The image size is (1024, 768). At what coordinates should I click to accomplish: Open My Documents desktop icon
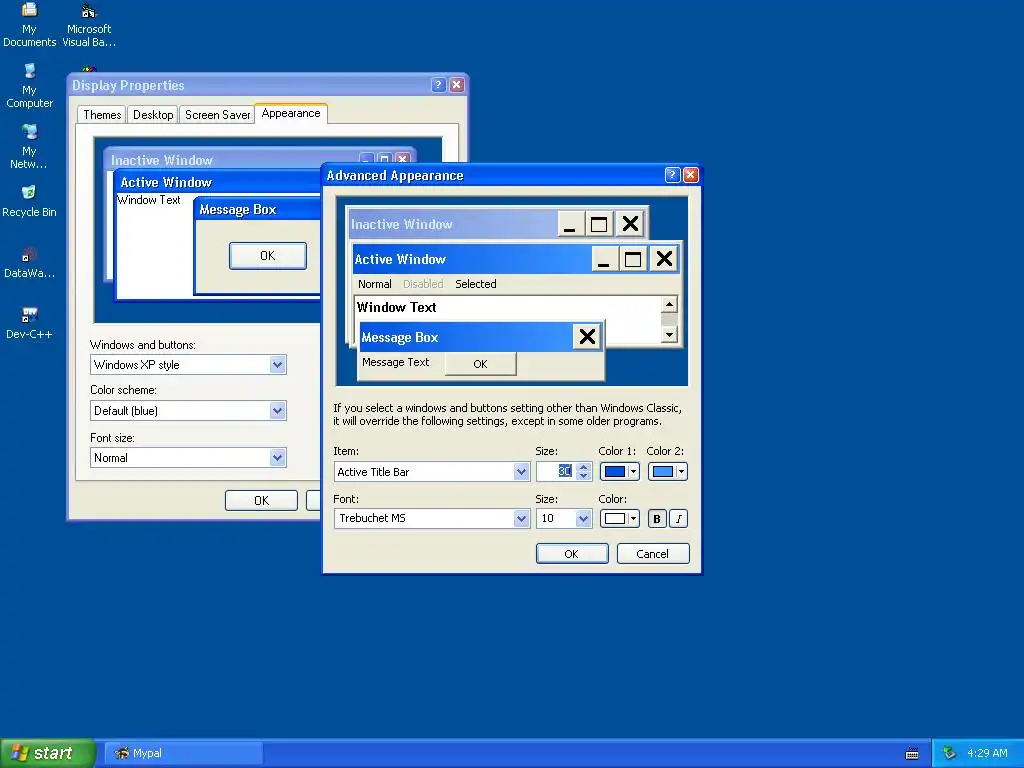click(x=29, y=25)
